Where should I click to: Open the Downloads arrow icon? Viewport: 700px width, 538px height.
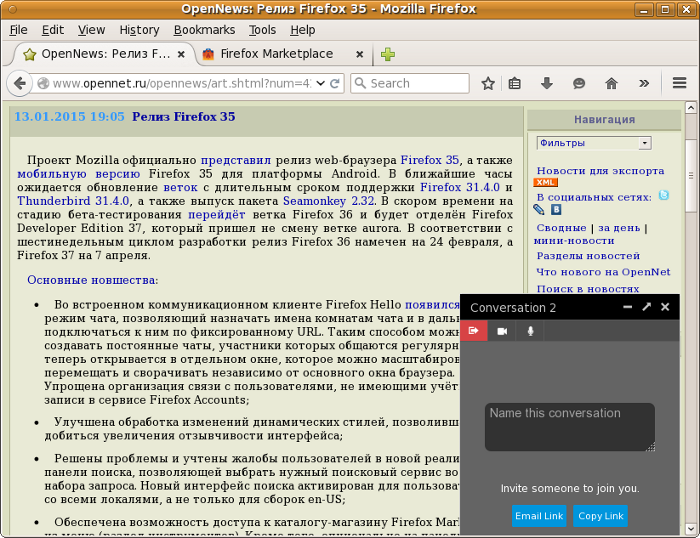(x=547, y=83)
